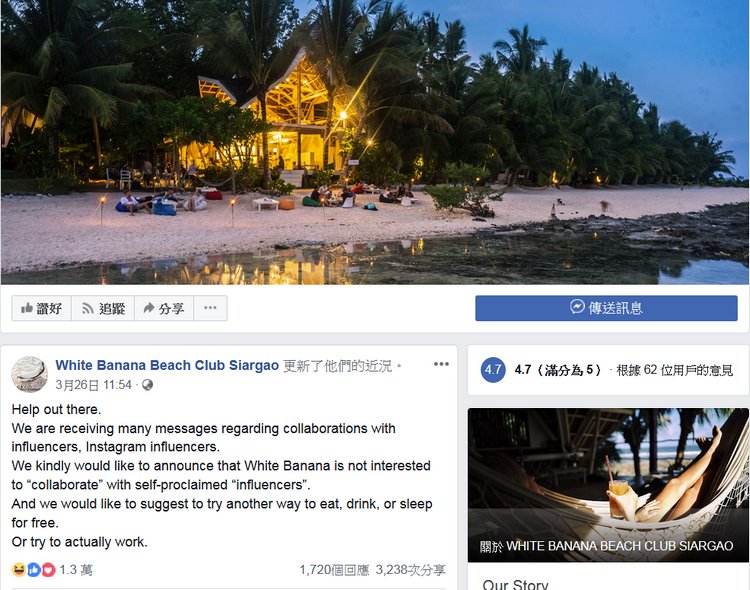Click the globe public-privacy icon
The image size is (750, 590).
[147, 385]
